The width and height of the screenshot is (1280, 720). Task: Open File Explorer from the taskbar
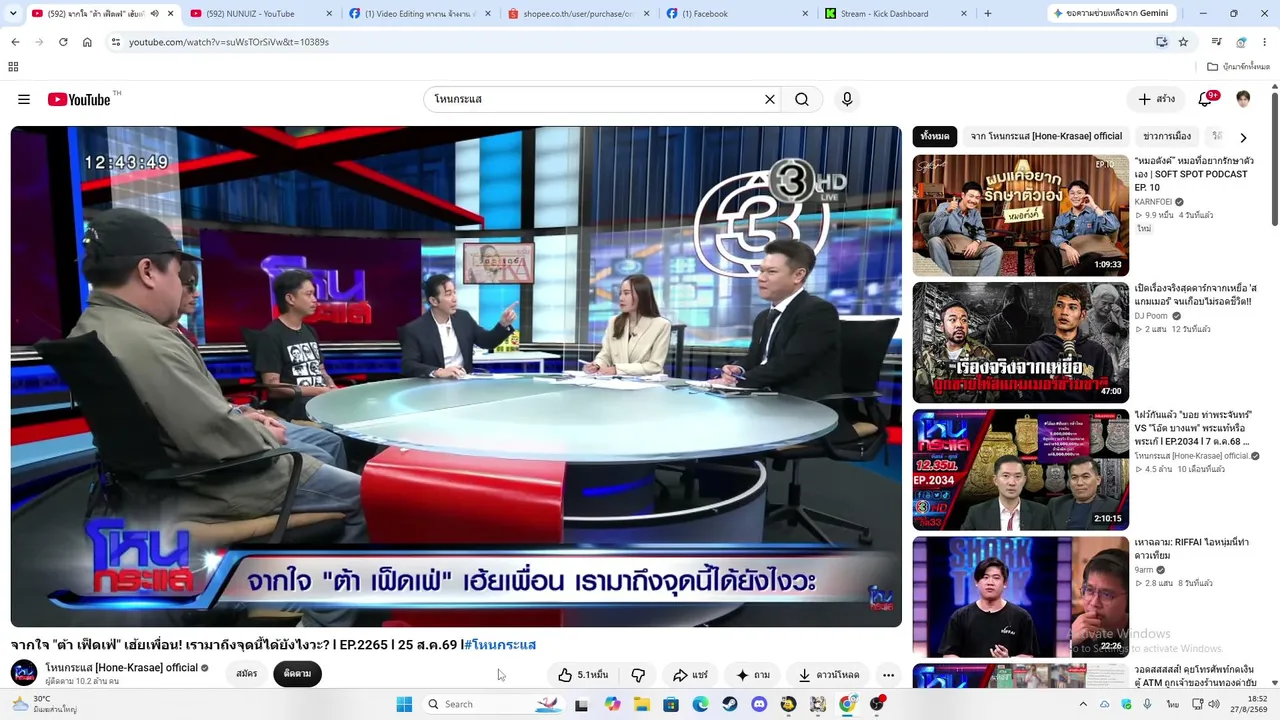[x=642, y=704]
